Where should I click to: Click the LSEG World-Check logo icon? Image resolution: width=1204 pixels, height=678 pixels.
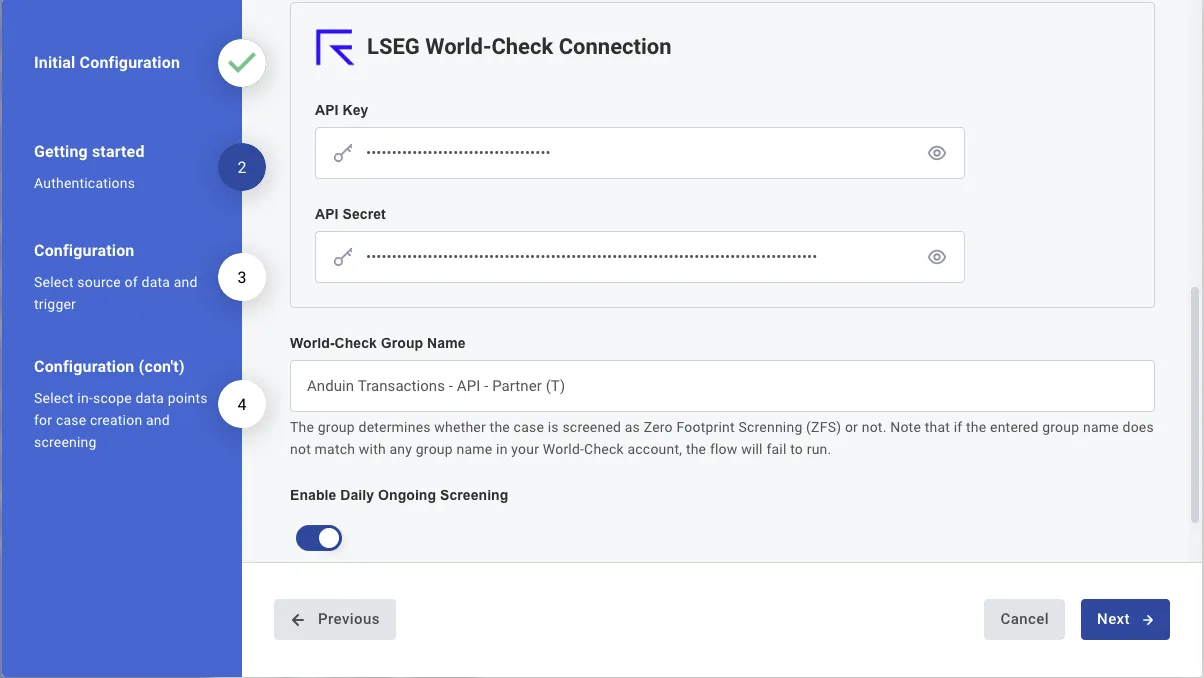coord(335,47)
